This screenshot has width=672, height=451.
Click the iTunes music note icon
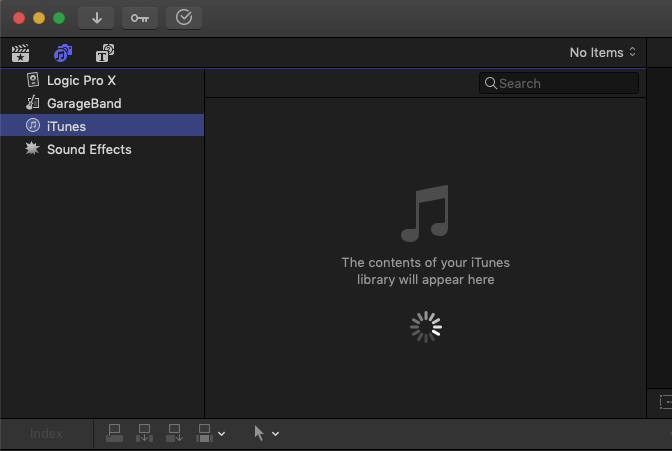[x=33, y=126]
